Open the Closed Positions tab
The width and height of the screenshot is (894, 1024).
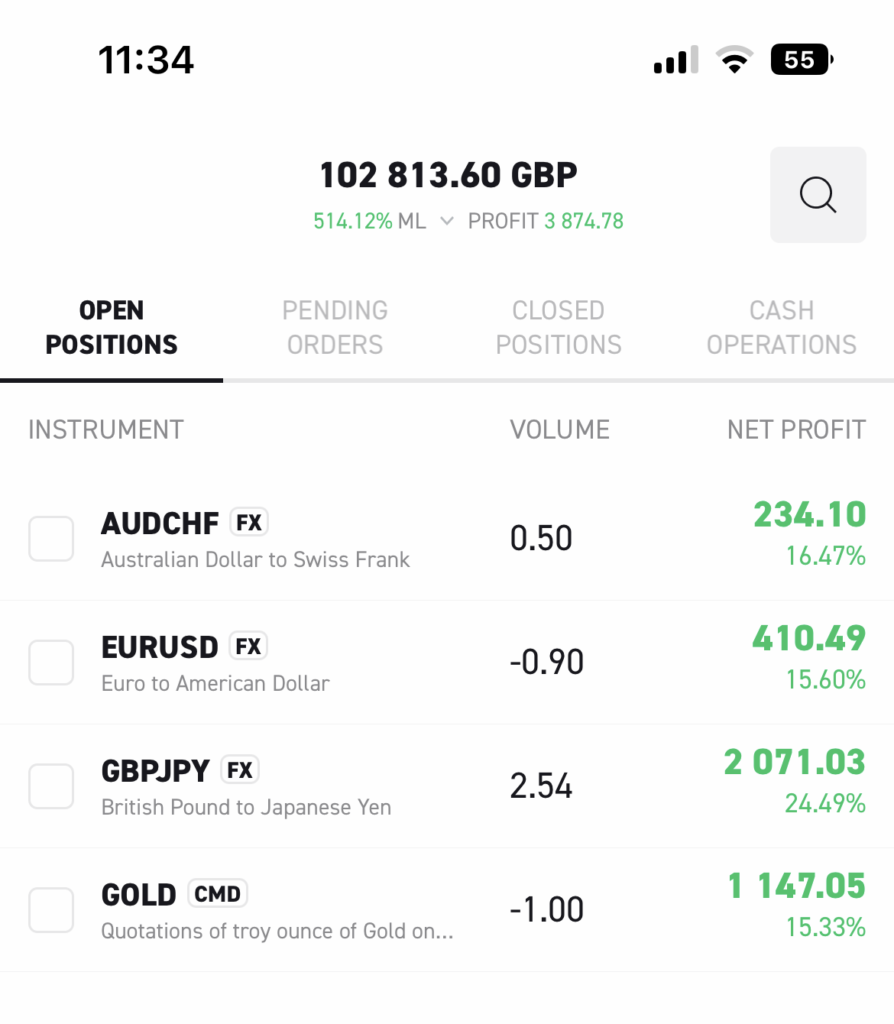click(x=558, y=327)
